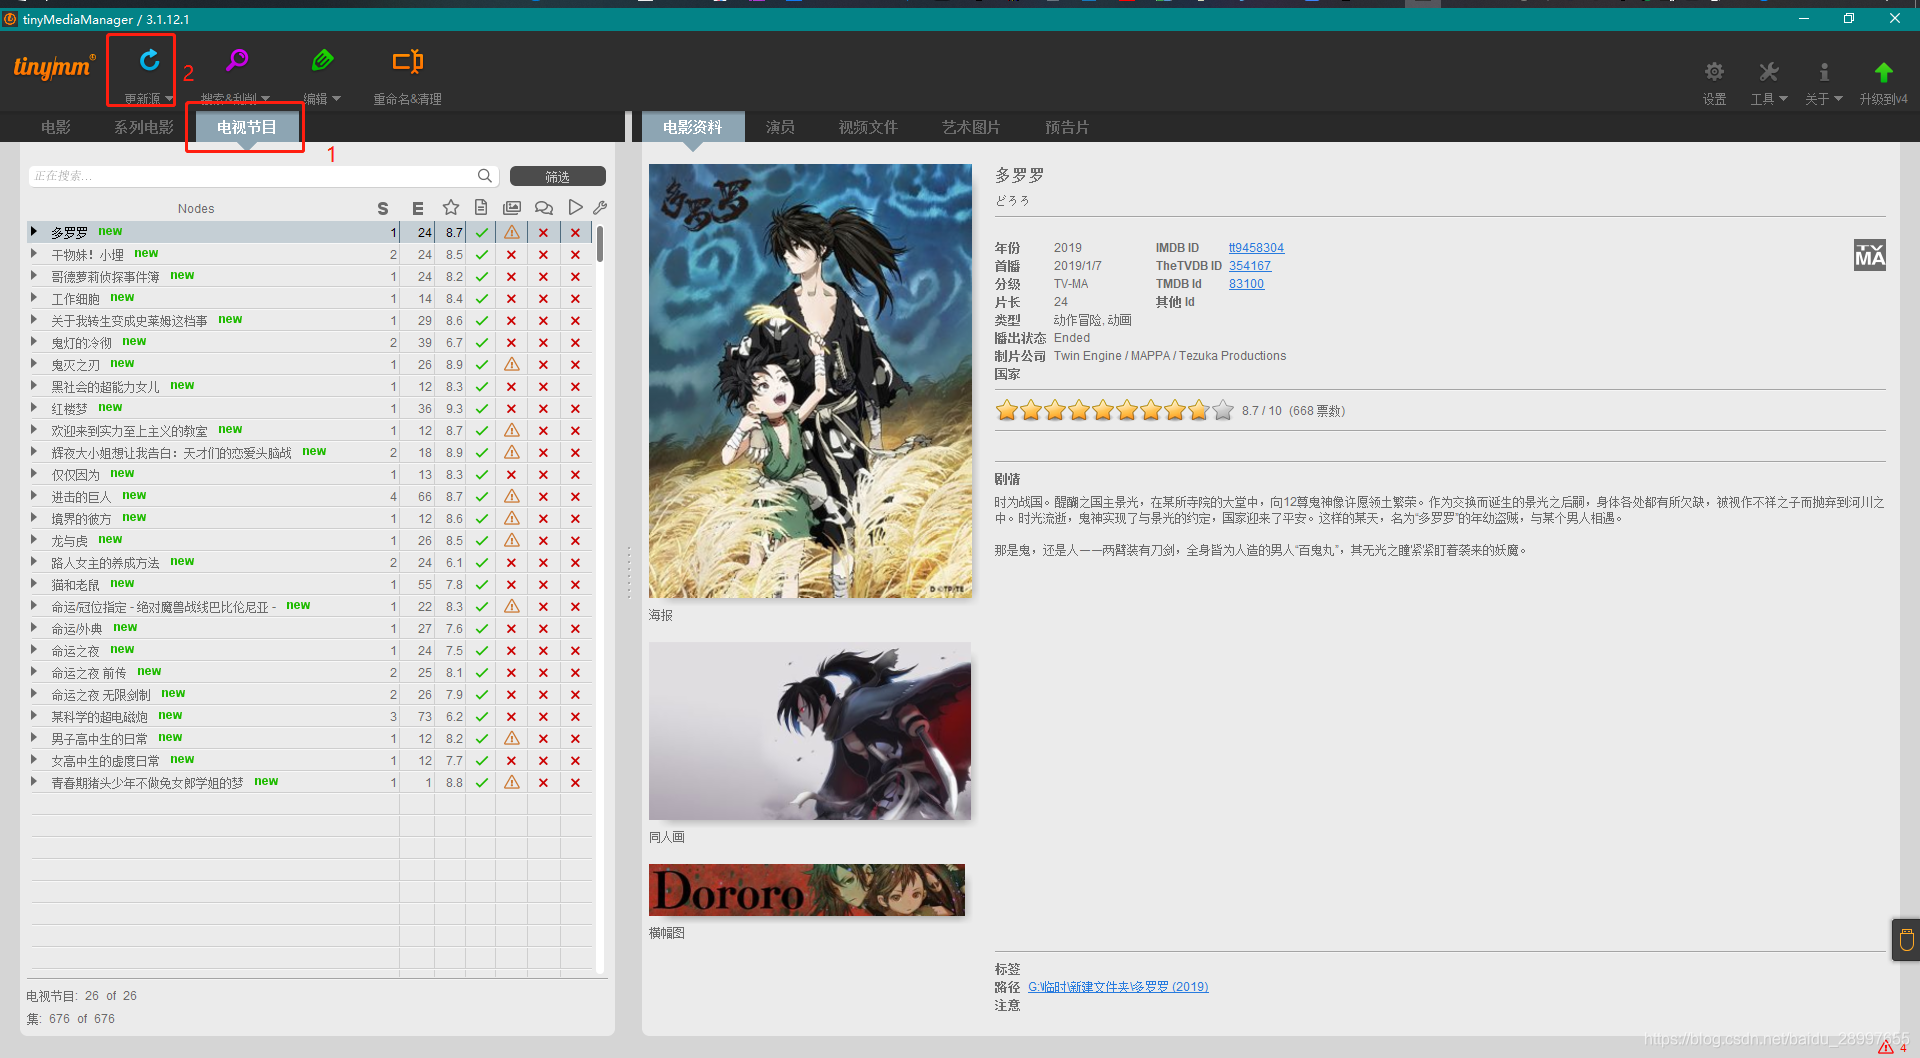Screen dimensions: 1920x1058
Task: Click the tinymm logo
Action: point(54,66)
